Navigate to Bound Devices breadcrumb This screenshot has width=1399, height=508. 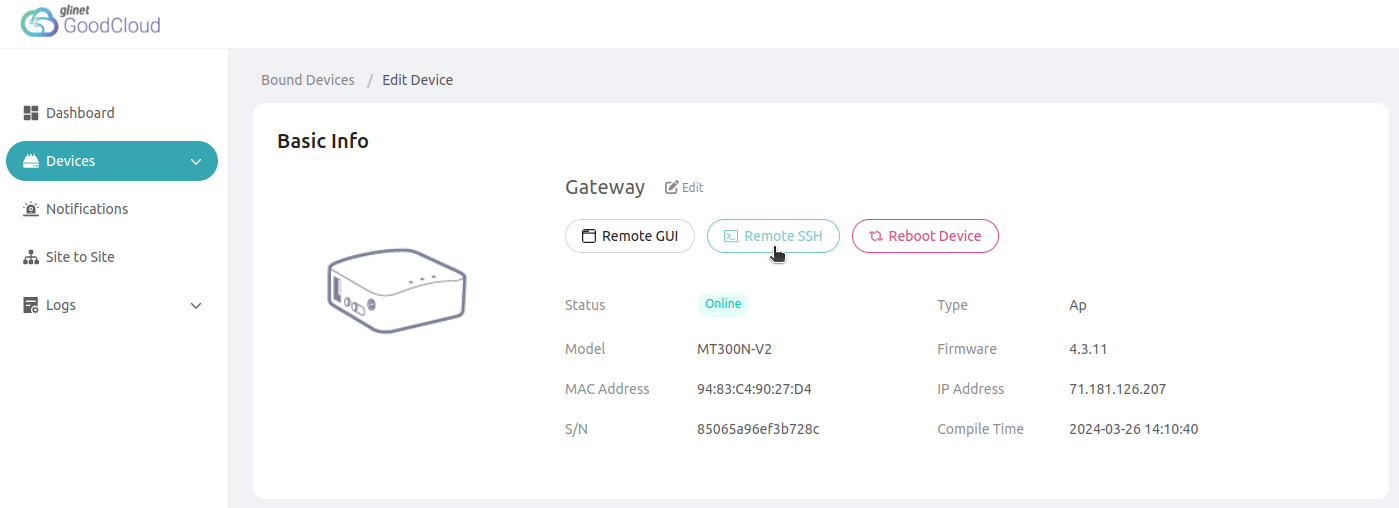308,80
